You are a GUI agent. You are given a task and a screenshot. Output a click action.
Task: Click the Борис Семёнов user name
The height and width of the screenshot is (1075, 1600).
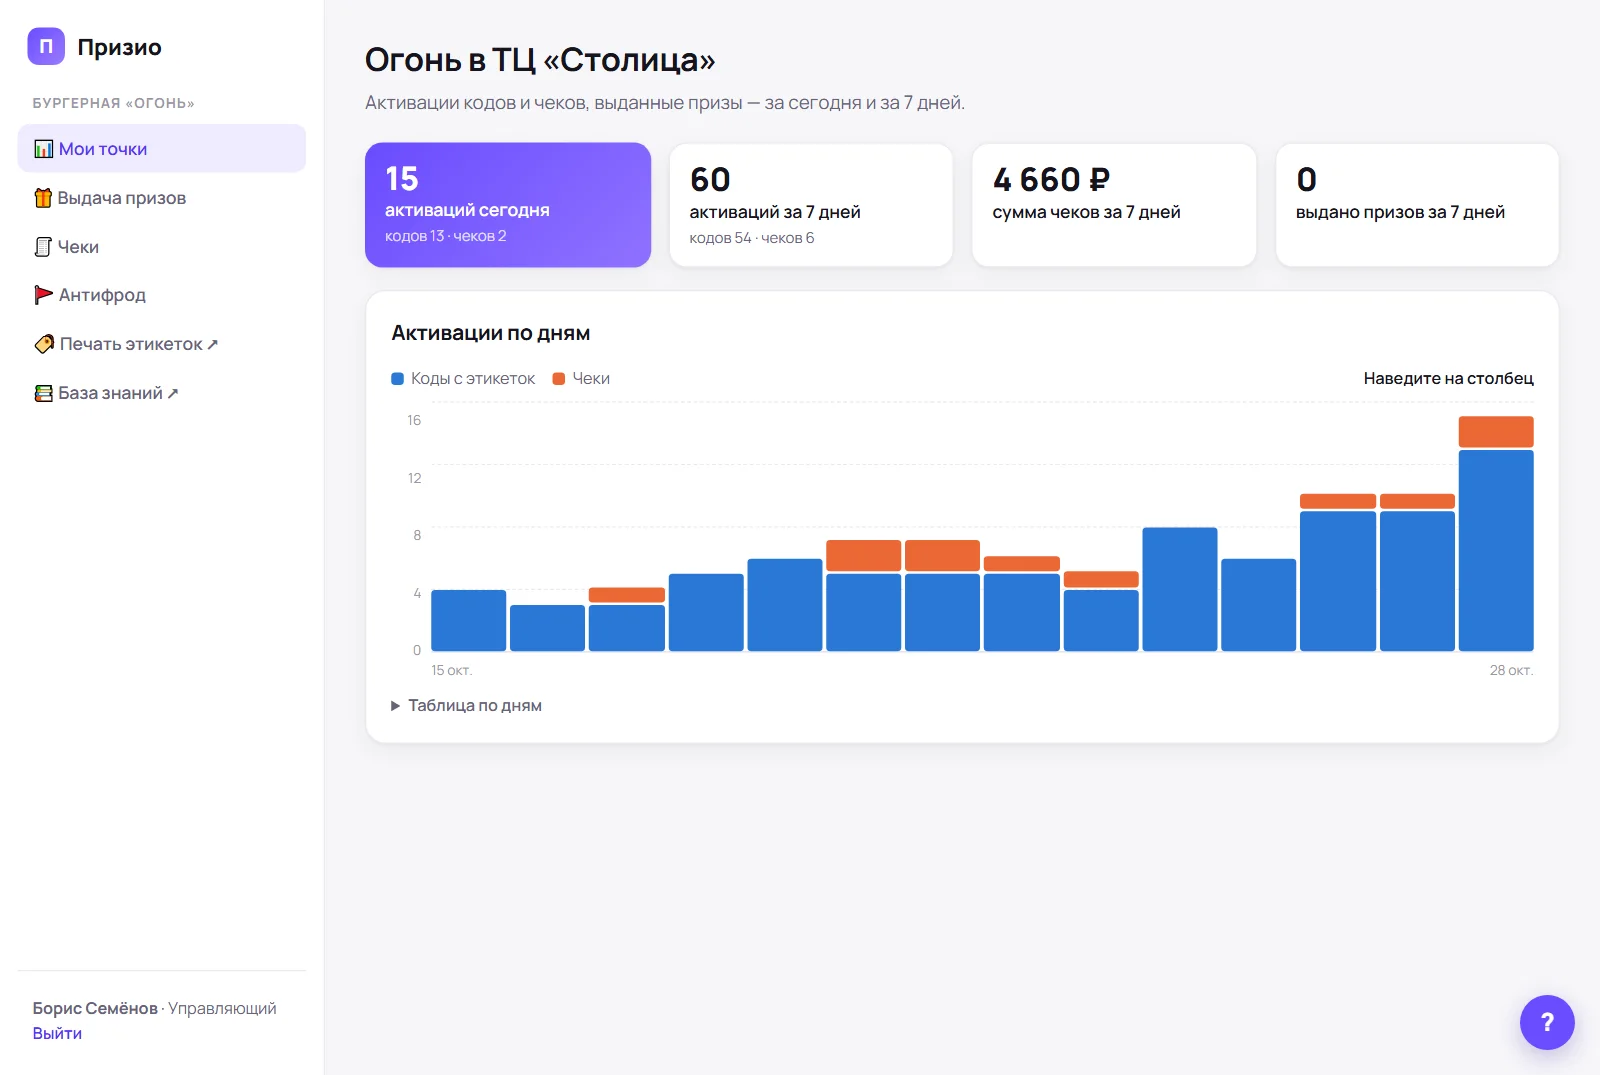tap(95, 1008)
